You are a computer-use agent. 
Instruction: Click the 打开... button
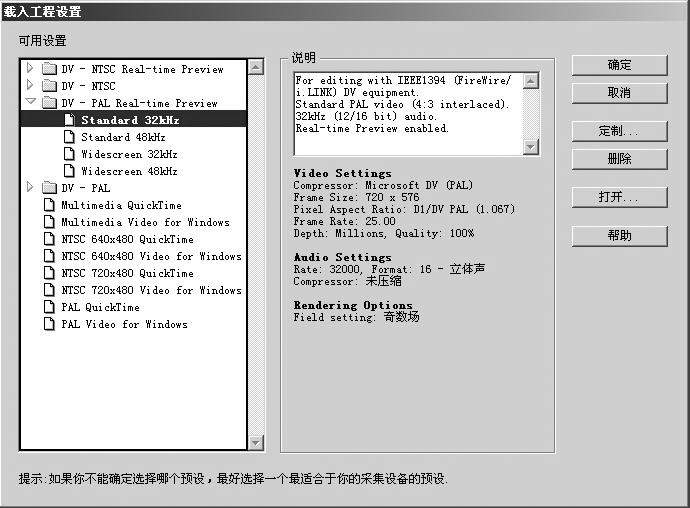point(620,197)
